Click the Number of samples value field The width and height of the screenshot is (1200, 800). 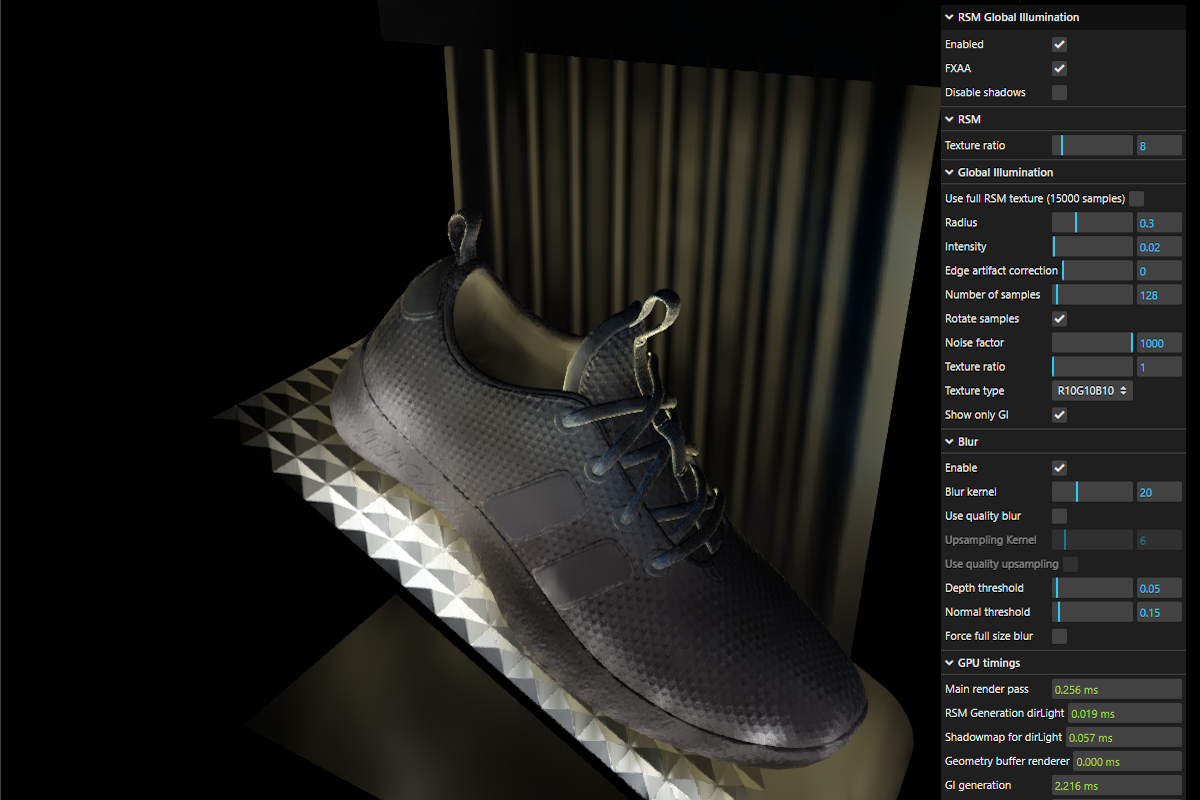coord(1159,294)
